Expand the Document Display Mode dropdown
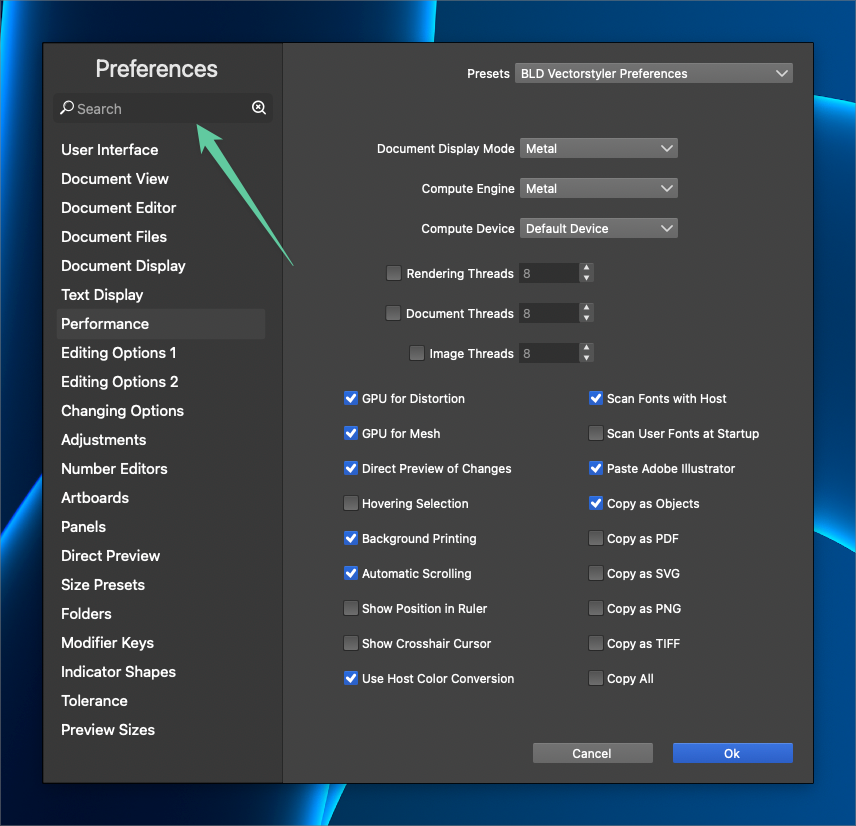This screenshot has height=826, width=856. pos(598,148)
